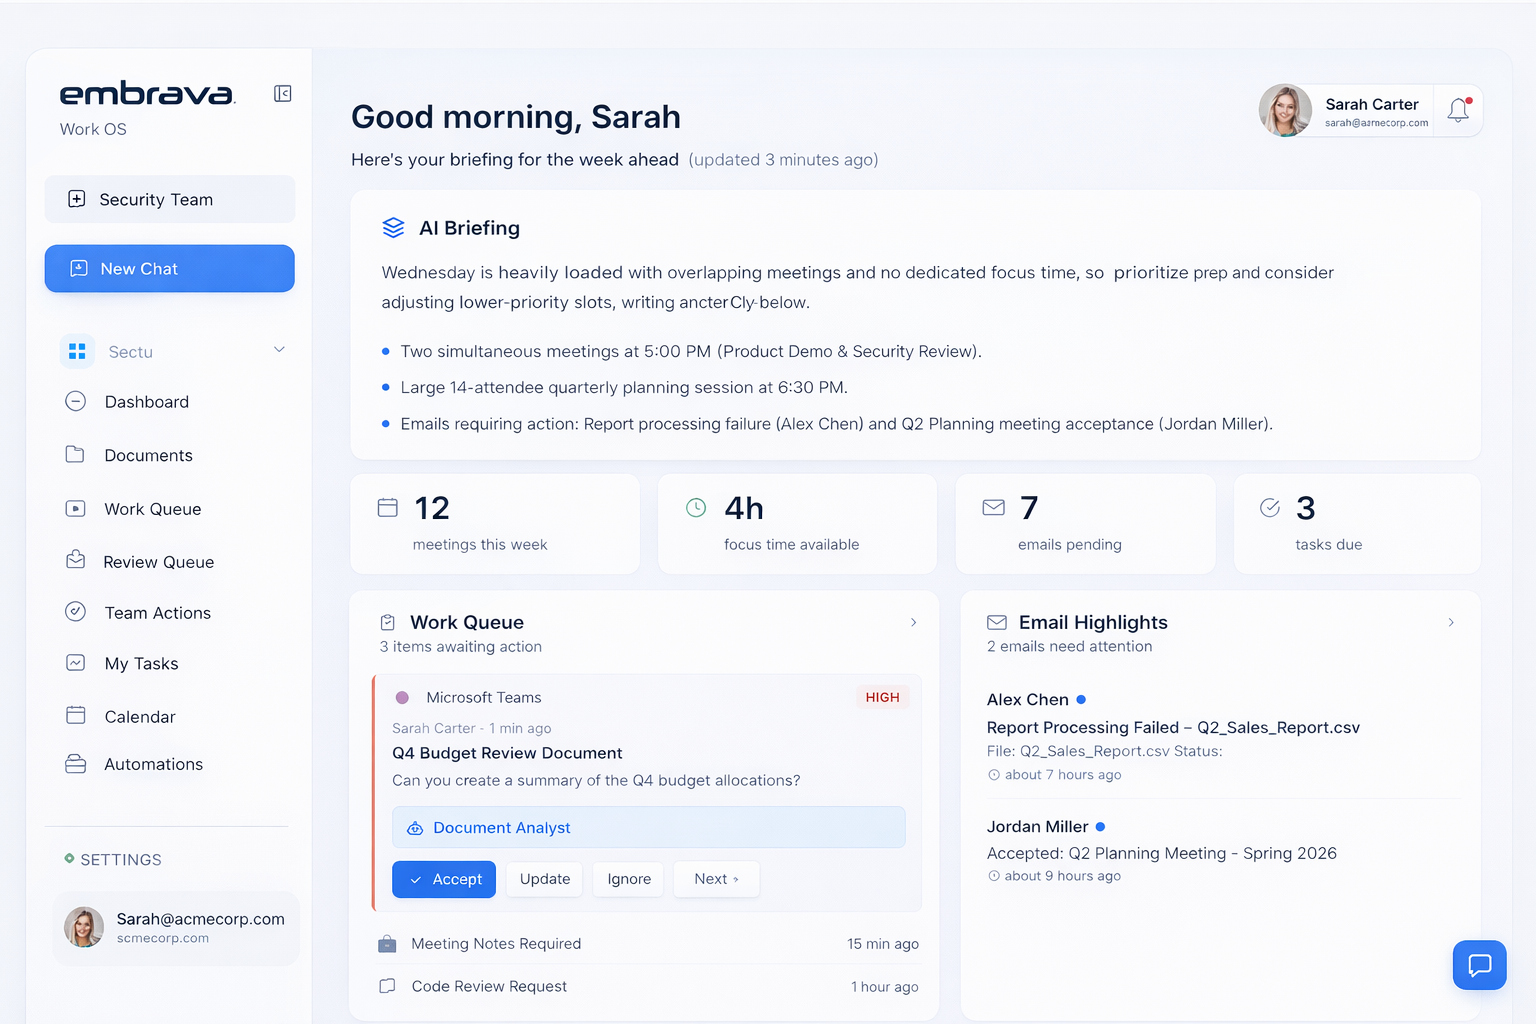Open the 12 meetings this week card
The image size is (1536, 1024).
495,524
